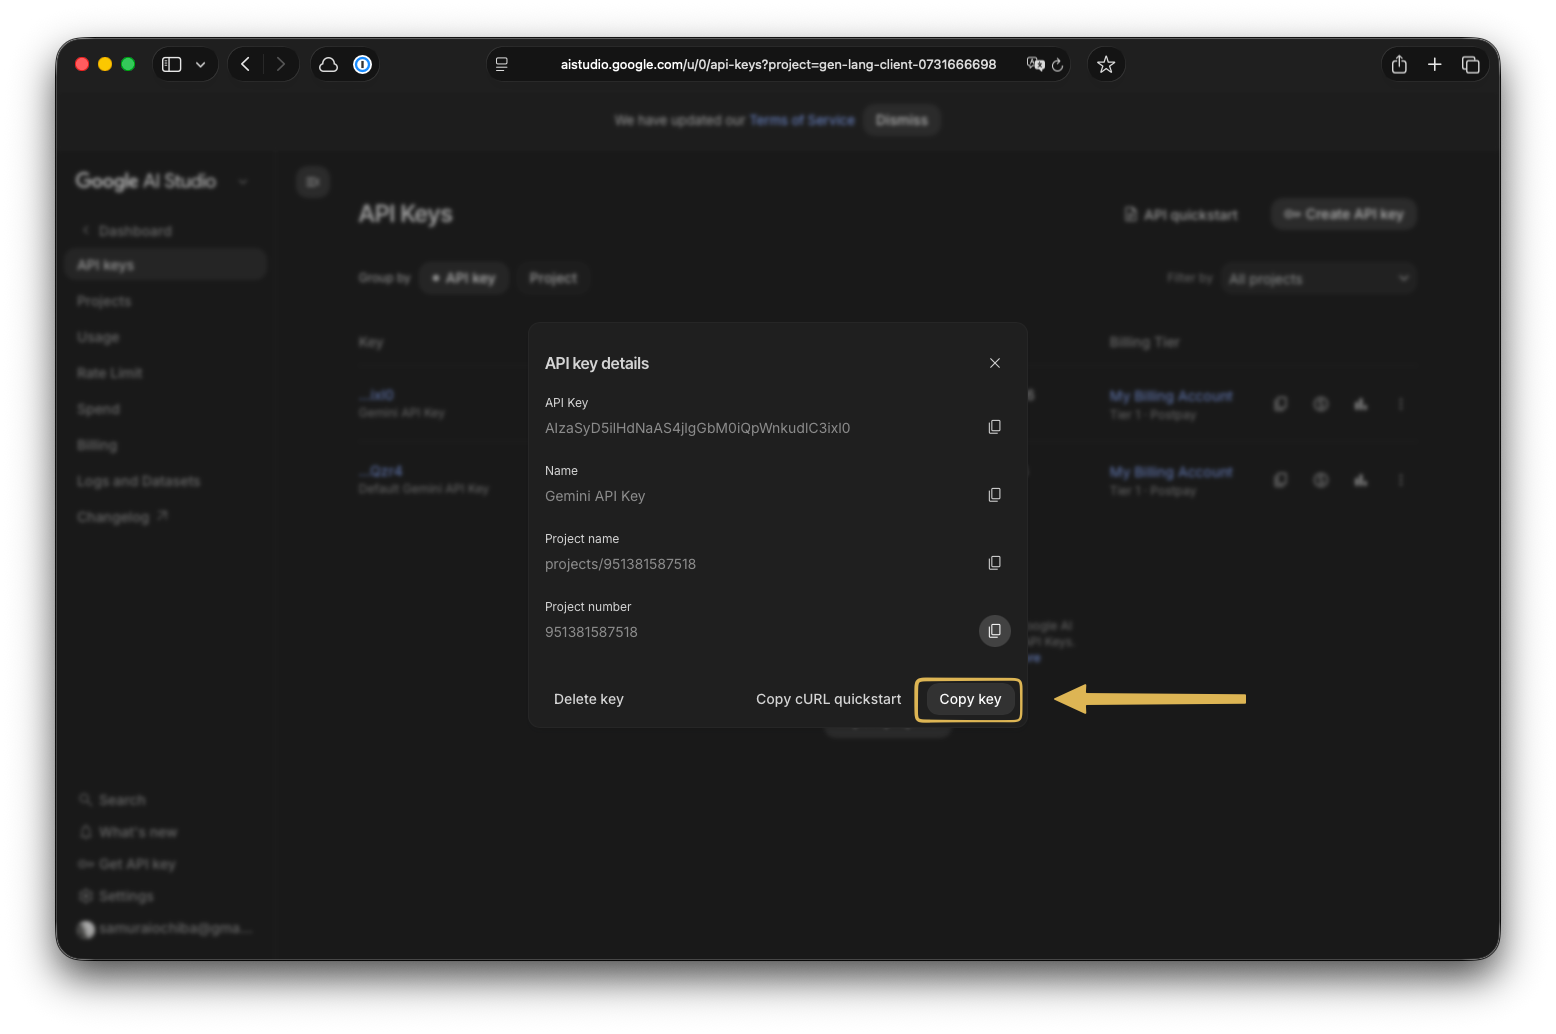View usage chart icon in second row
Viewport: 1556px width, 1034px height.
pos(1361,480)
